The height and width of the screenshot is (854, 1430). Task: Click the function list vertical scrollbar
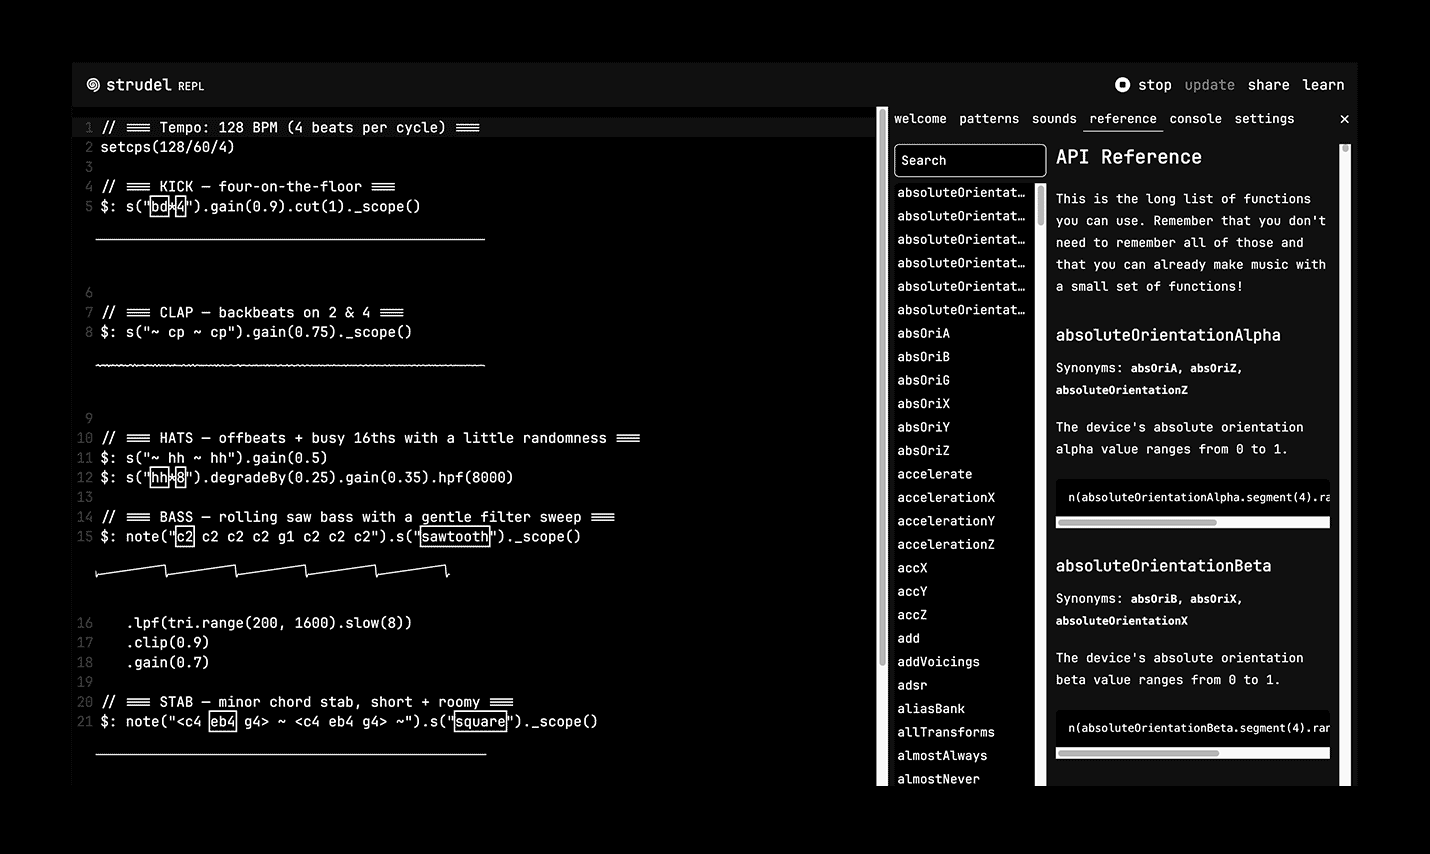[1040, 205]
